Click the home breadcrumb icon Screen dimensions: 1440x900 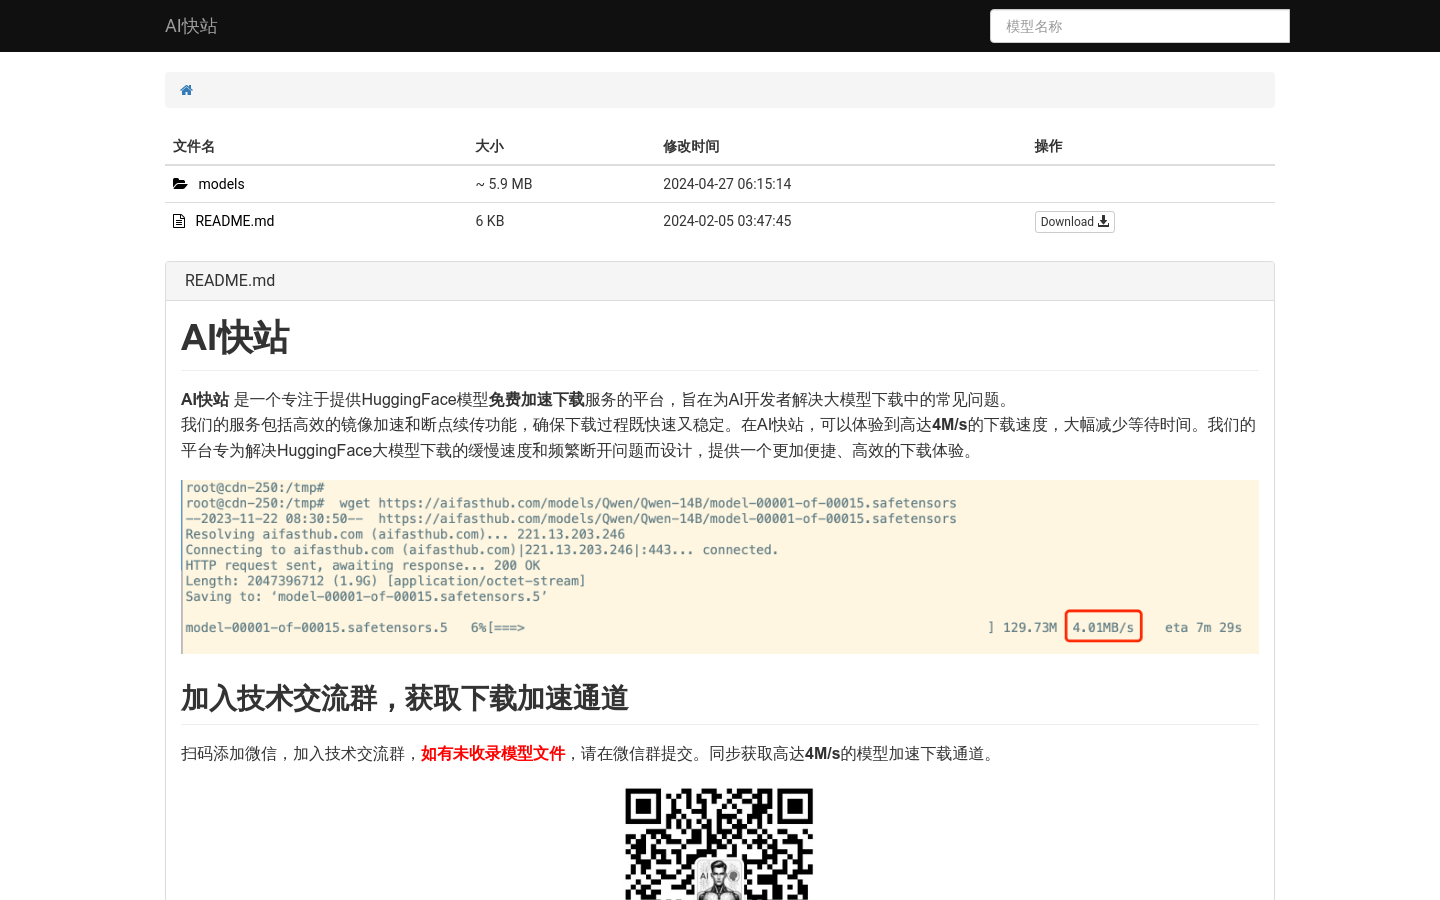(186, 90)
